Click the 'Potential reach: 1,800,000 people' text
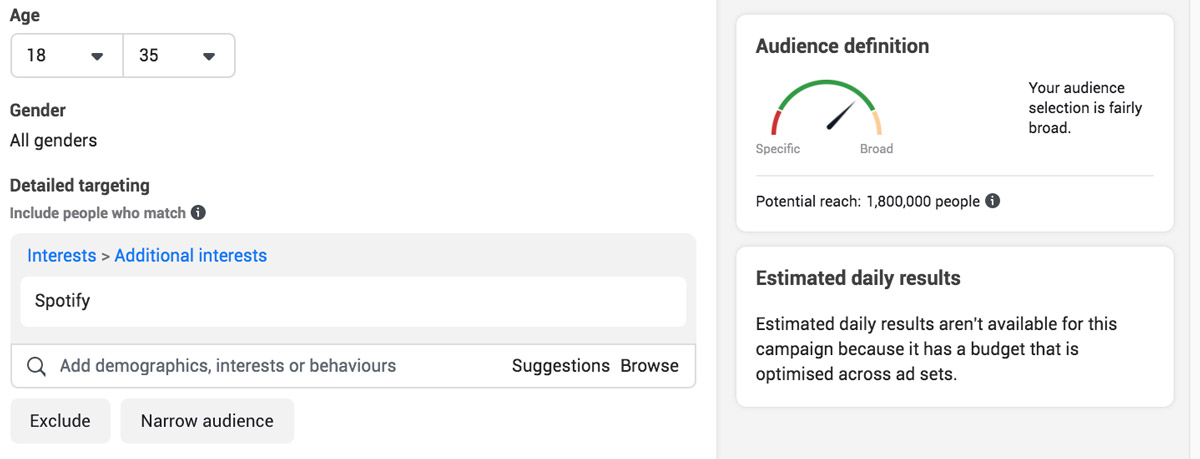 [868, 201]
